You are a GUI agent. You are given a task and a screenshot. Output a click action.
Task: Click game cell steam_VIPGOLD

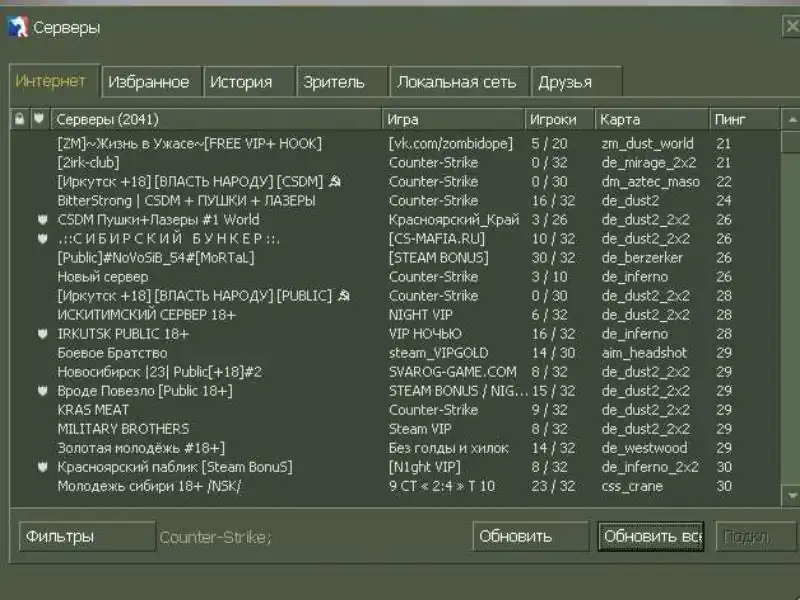(x=438, y=353)
